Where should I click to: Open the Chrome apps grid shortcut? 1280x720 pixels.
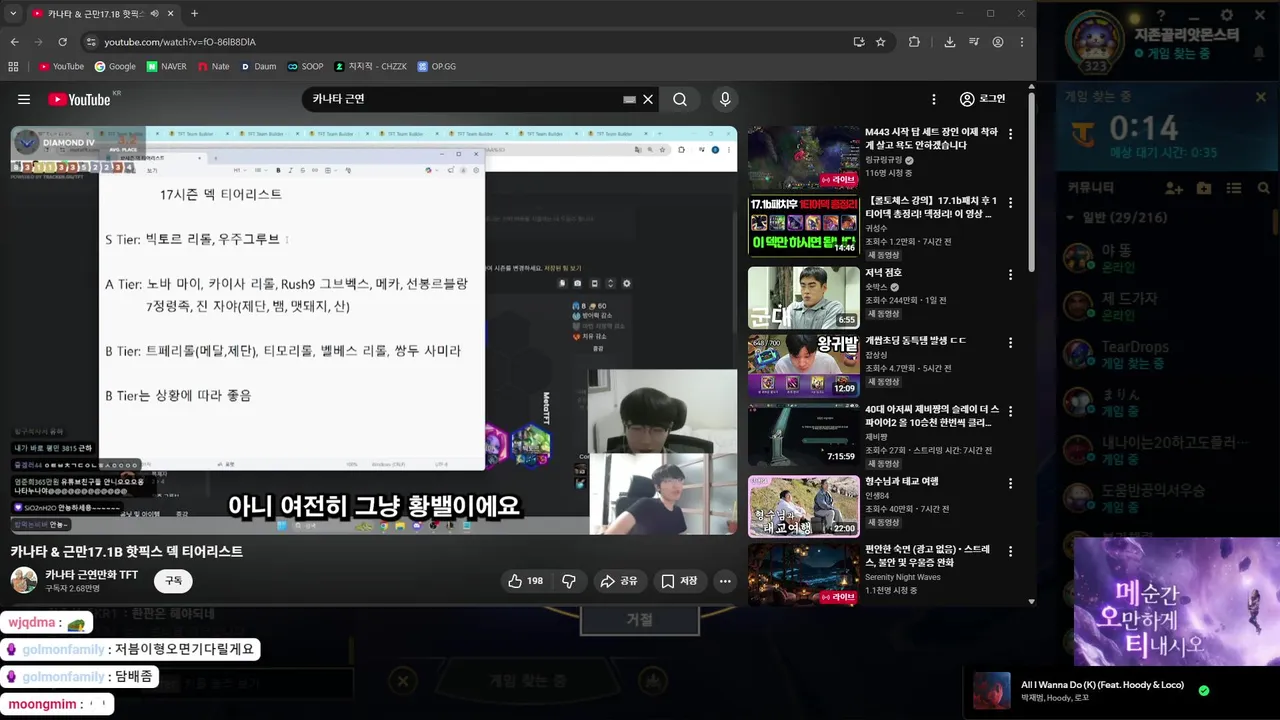click(14, 66)
